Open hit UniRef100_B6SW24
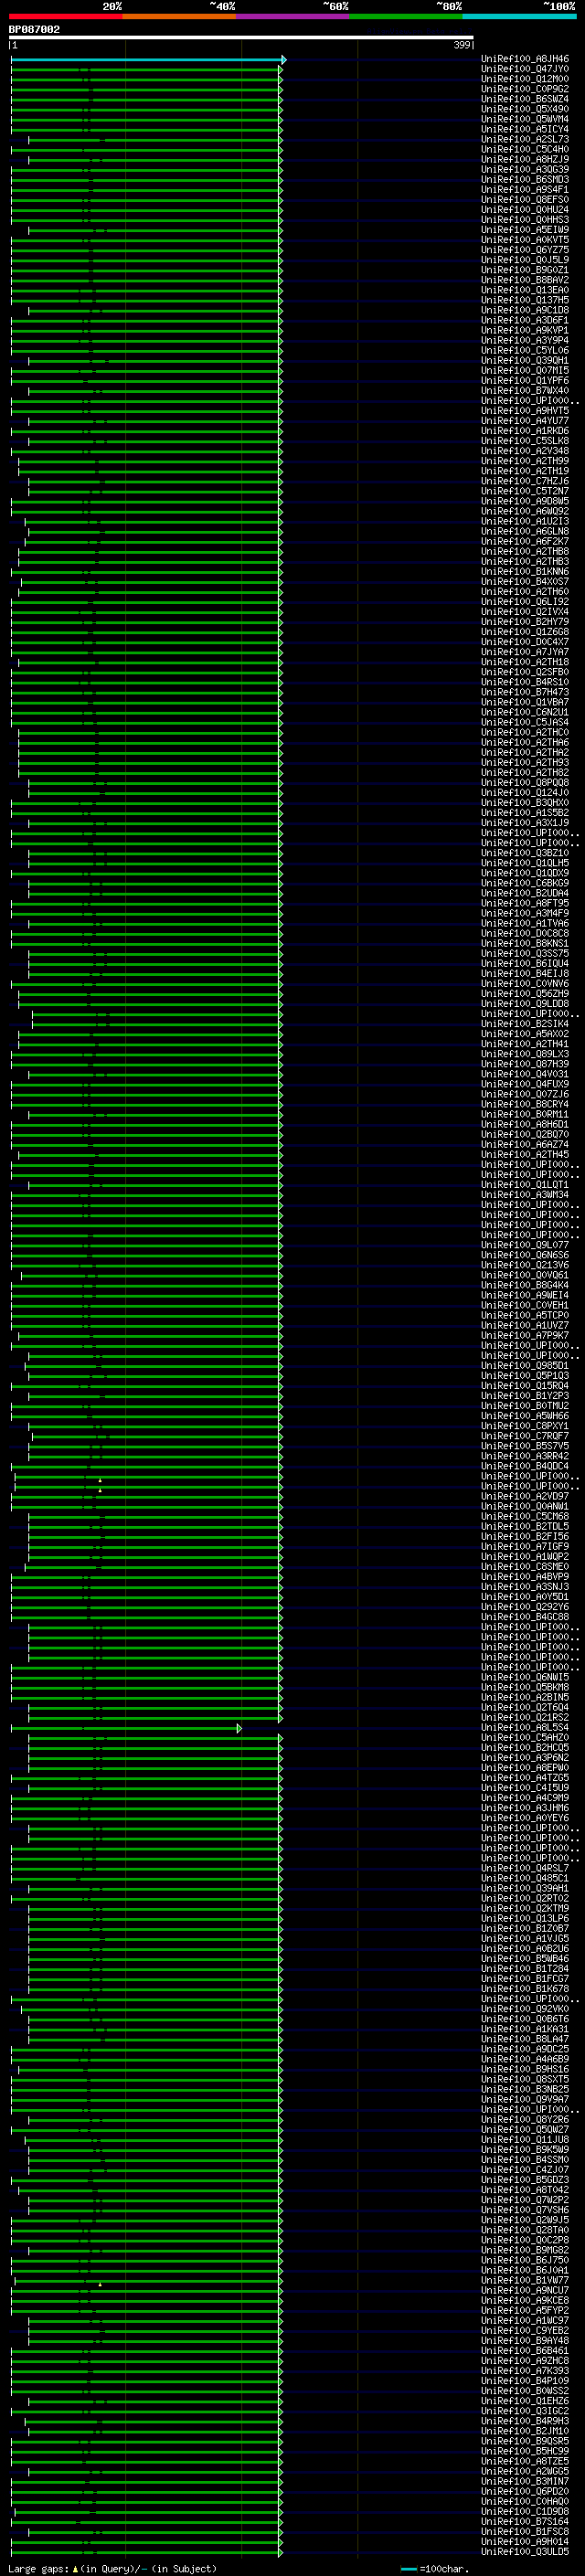 pos(525,99)
